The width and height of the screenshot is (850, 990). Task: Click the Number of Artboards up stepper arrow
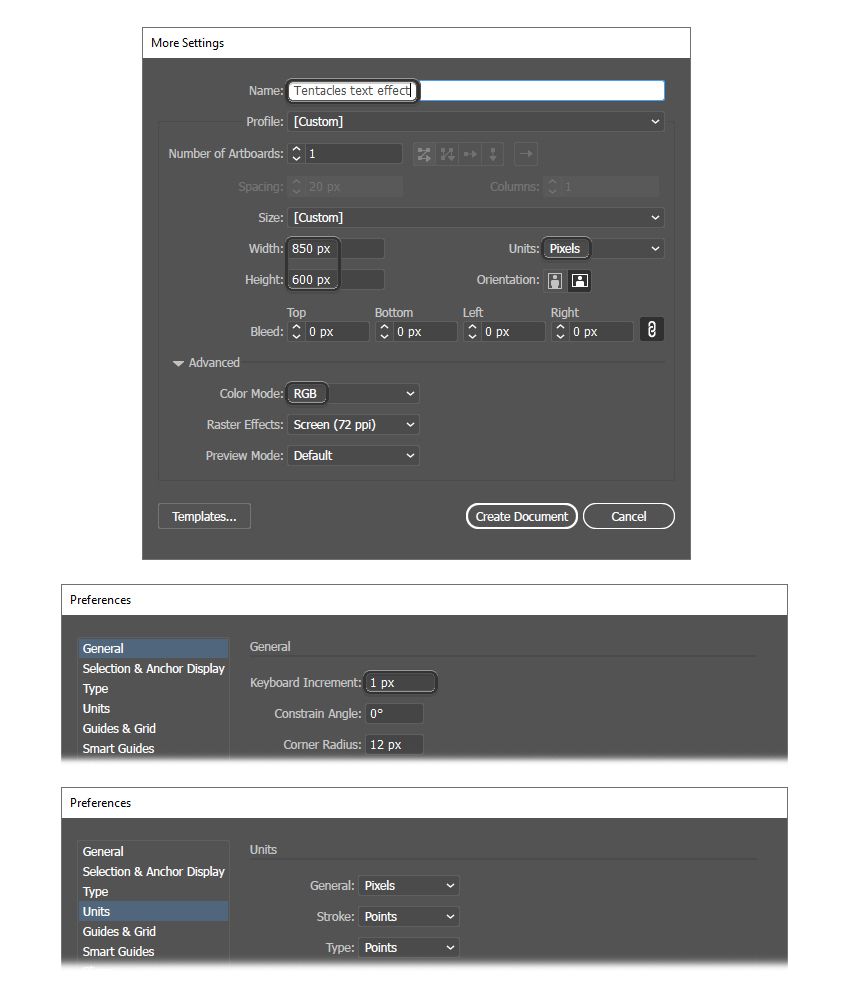[x=296, y=149]
